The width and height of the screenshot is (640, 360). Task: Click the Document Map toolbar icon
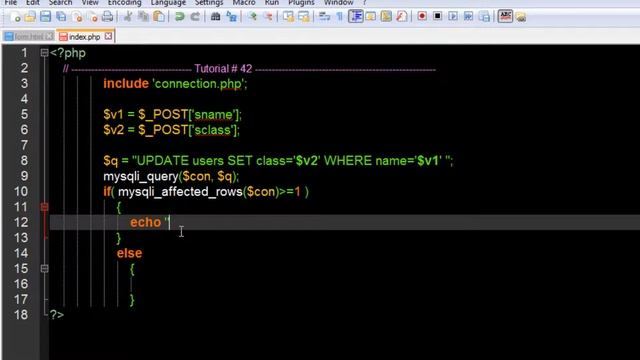pyautogui.click(x=386, y=17)
